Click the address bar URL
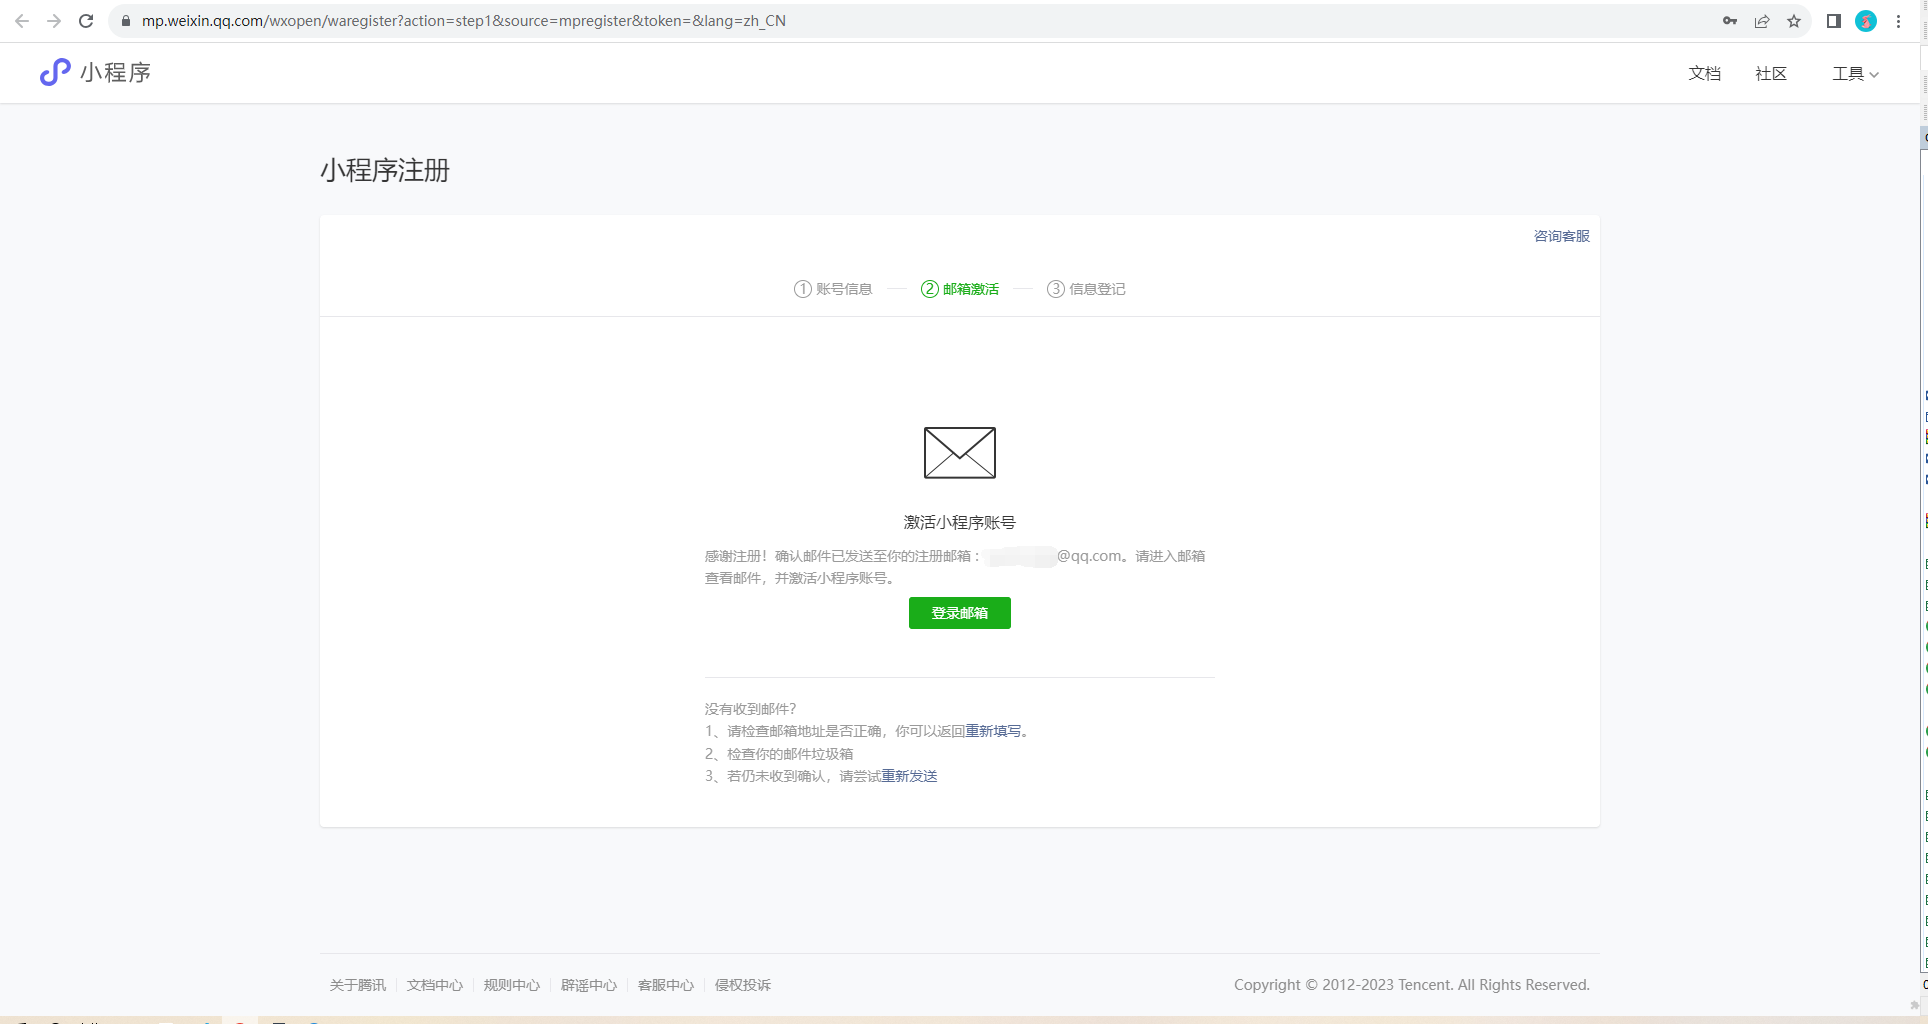 pos(464,21)
